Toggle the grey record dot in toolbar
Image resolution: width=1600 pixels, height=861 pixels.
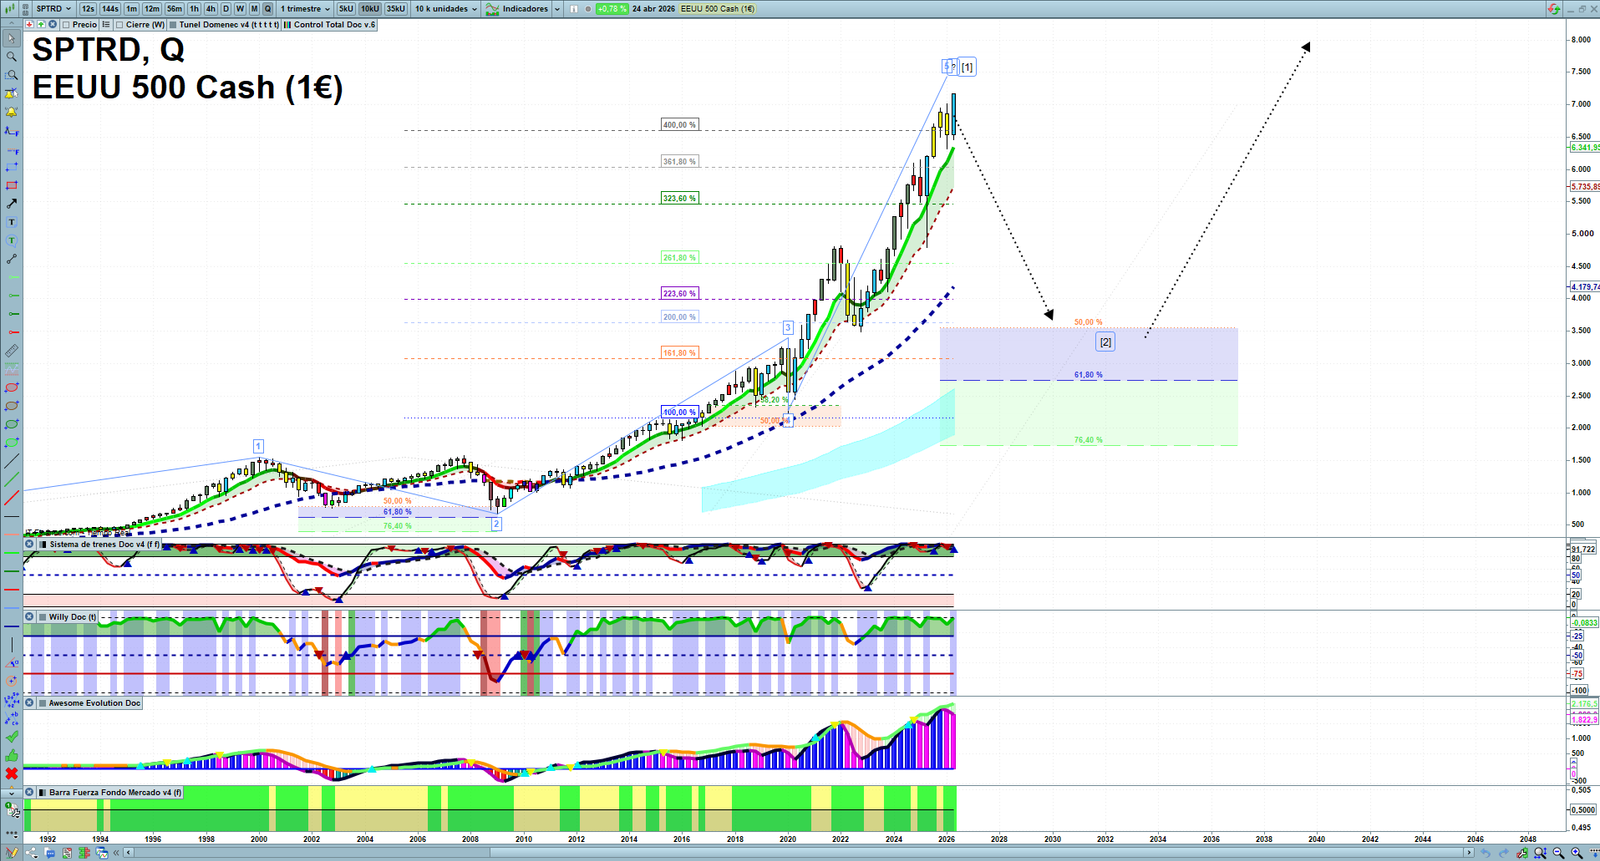(588, 9)
